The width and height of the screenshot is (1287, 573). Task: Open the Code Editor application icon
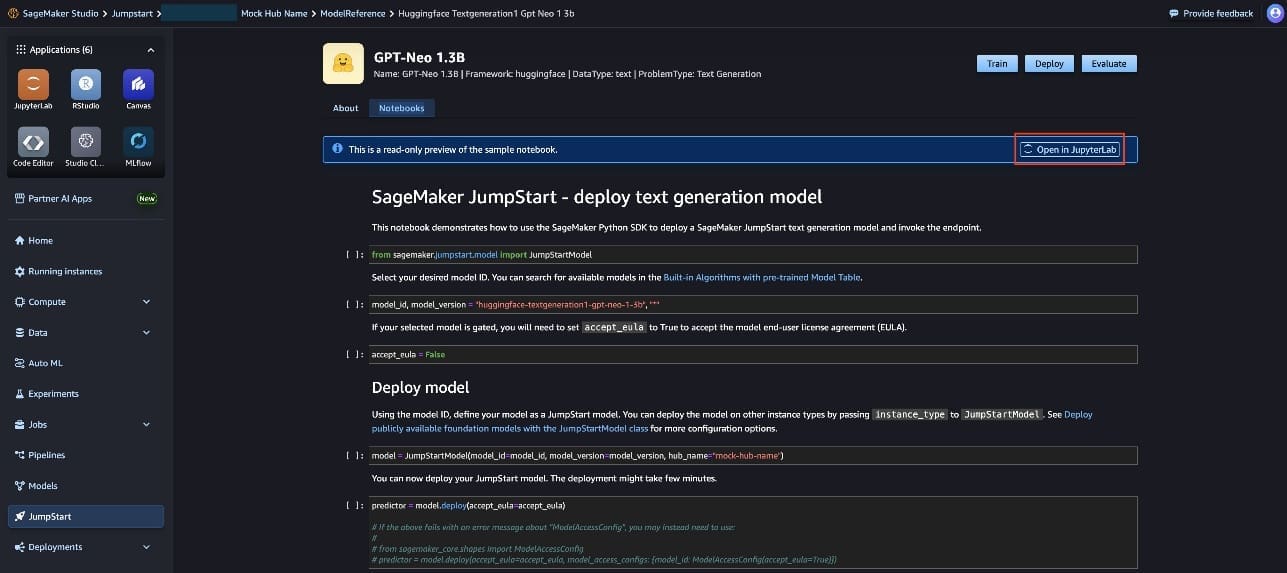pyautogui.click(x=33, y=143)
